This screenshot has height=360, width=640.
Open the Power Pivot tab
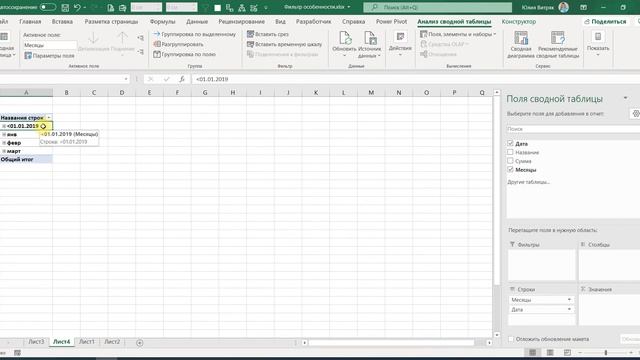pyautogui.click(x=391, y=22)
